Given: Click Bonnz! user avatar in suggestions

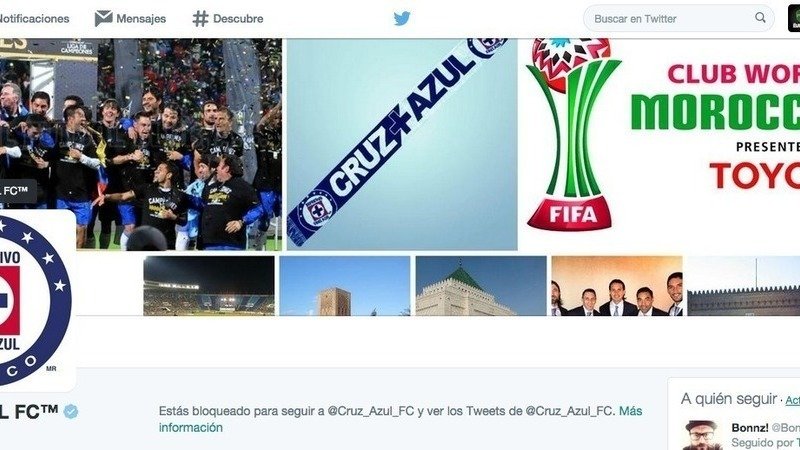Looking at the screenshot, I should click(x=702, y=435).
